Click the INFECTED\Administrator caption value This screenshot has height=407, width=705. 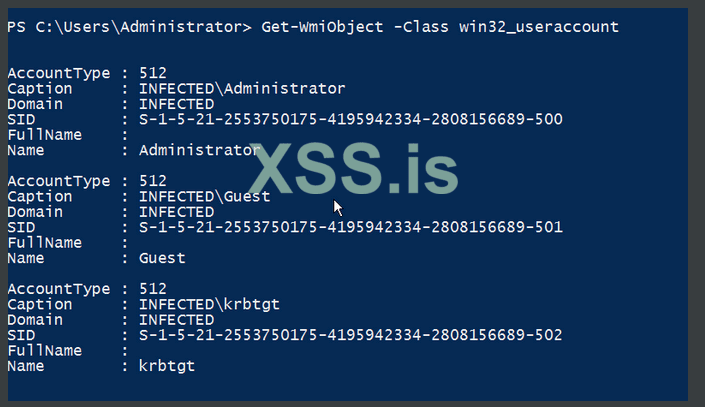tap(242, 89)
